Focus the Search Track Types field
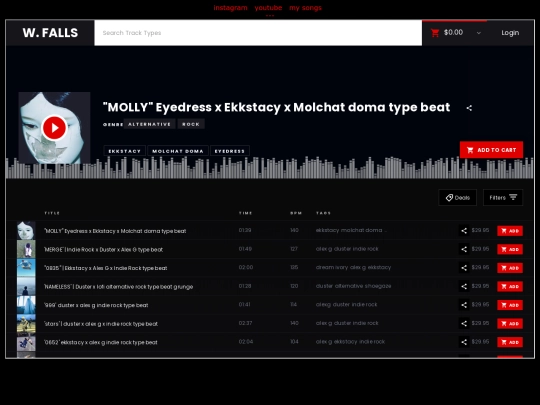 (258, 33)
